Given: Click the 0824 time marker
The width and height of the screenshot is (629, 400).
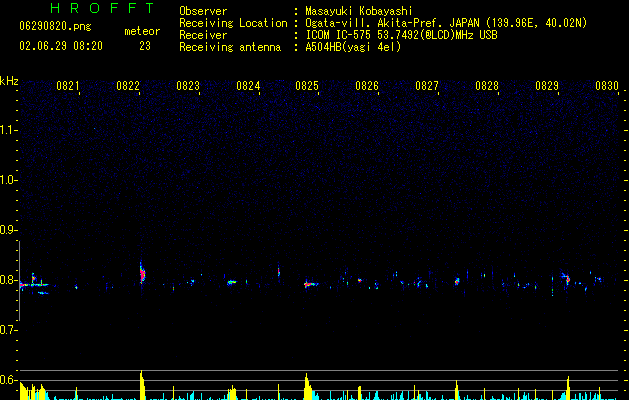Looking at the screenshot, I should 248,86.
